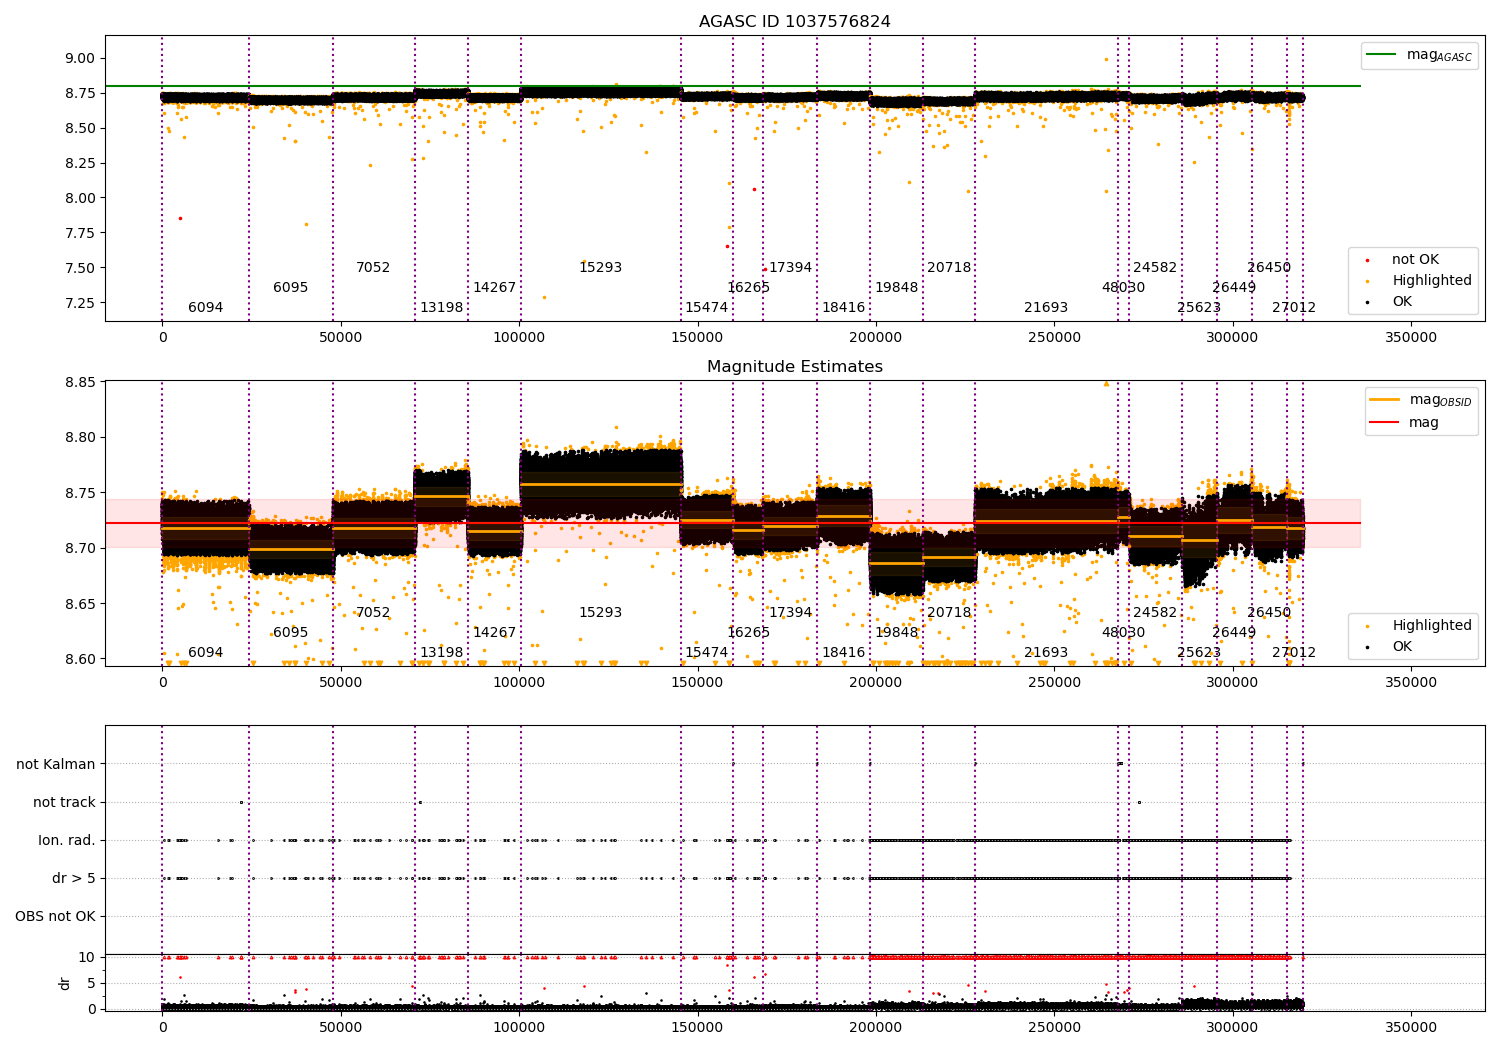Click OBSID label '15293' in top plot
This screenshot has width=1500, height=1050.
tap(600, 268)
